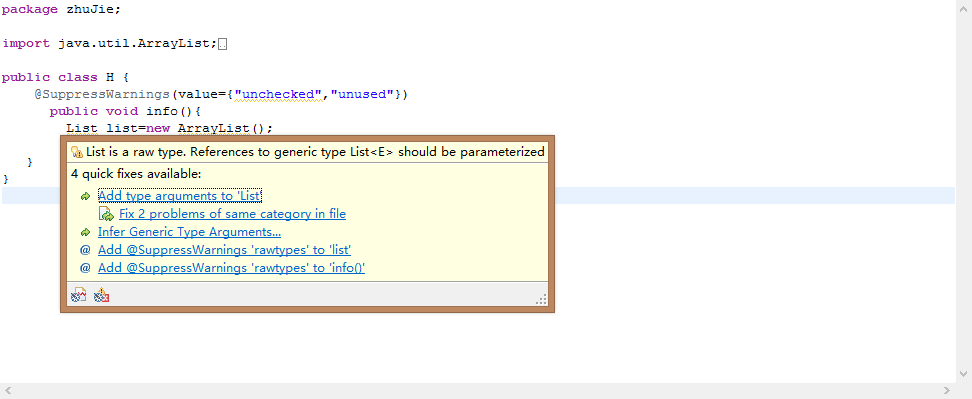Click the vertical scrollbar down arrow
The width and height of the screenshot is (972, 399).
click(x=963, y=374)
